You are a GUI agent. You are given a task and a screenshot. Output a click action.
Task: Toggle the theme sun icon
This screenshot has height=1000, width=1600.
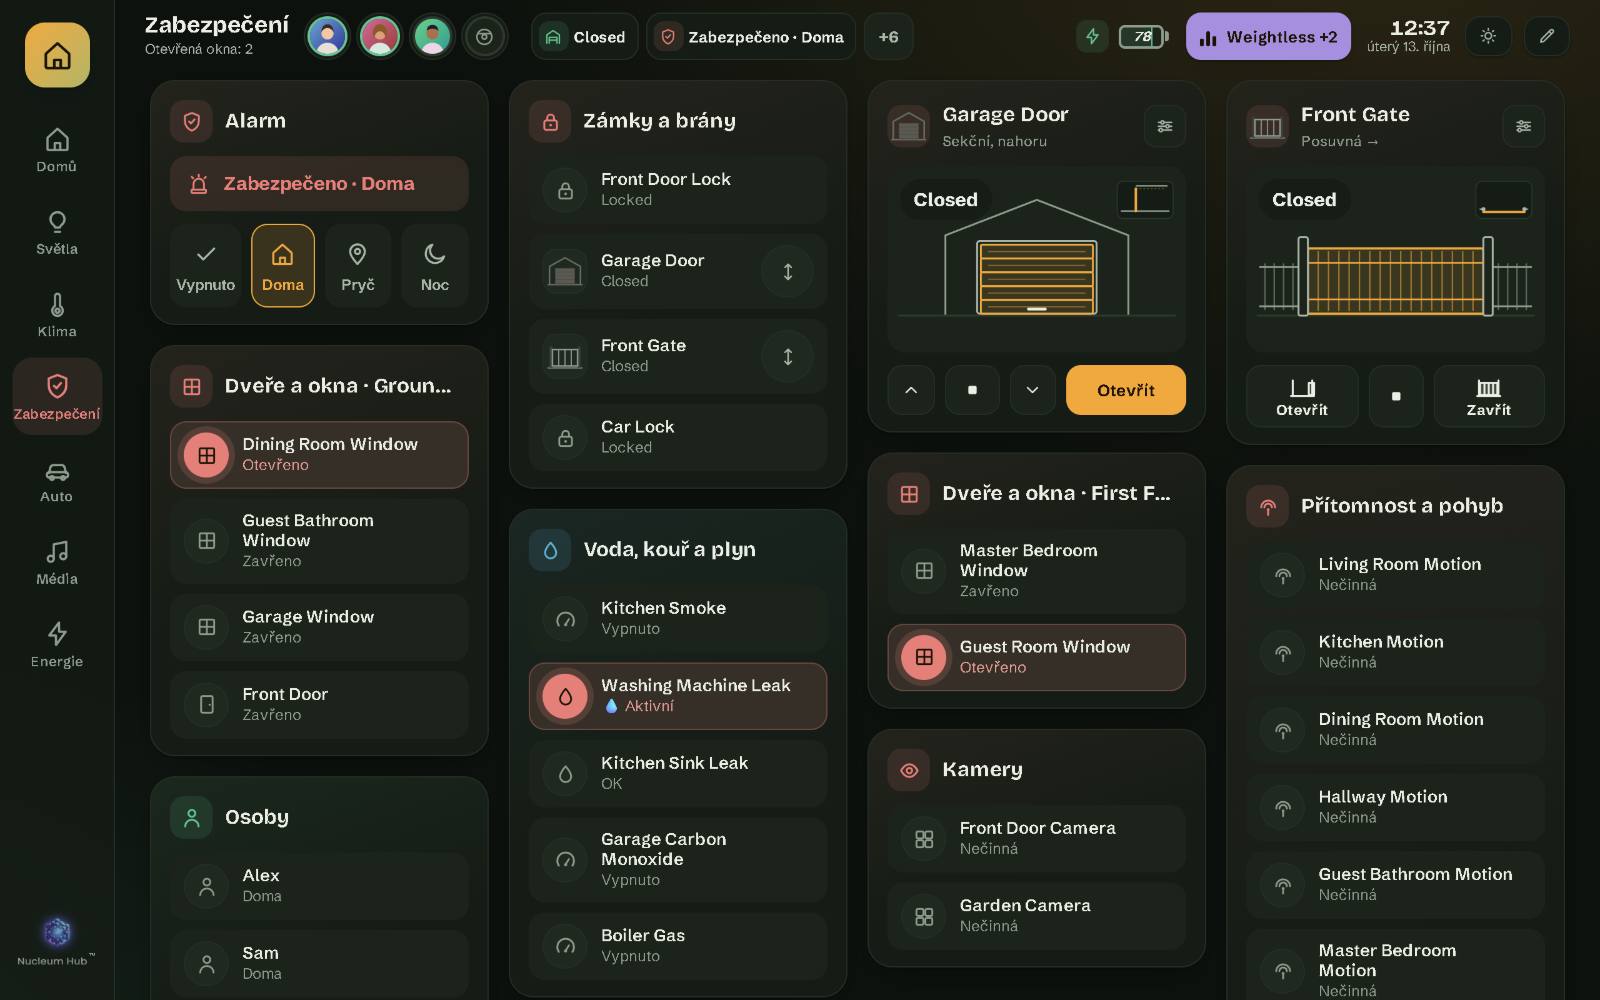tap(1488, 37)
